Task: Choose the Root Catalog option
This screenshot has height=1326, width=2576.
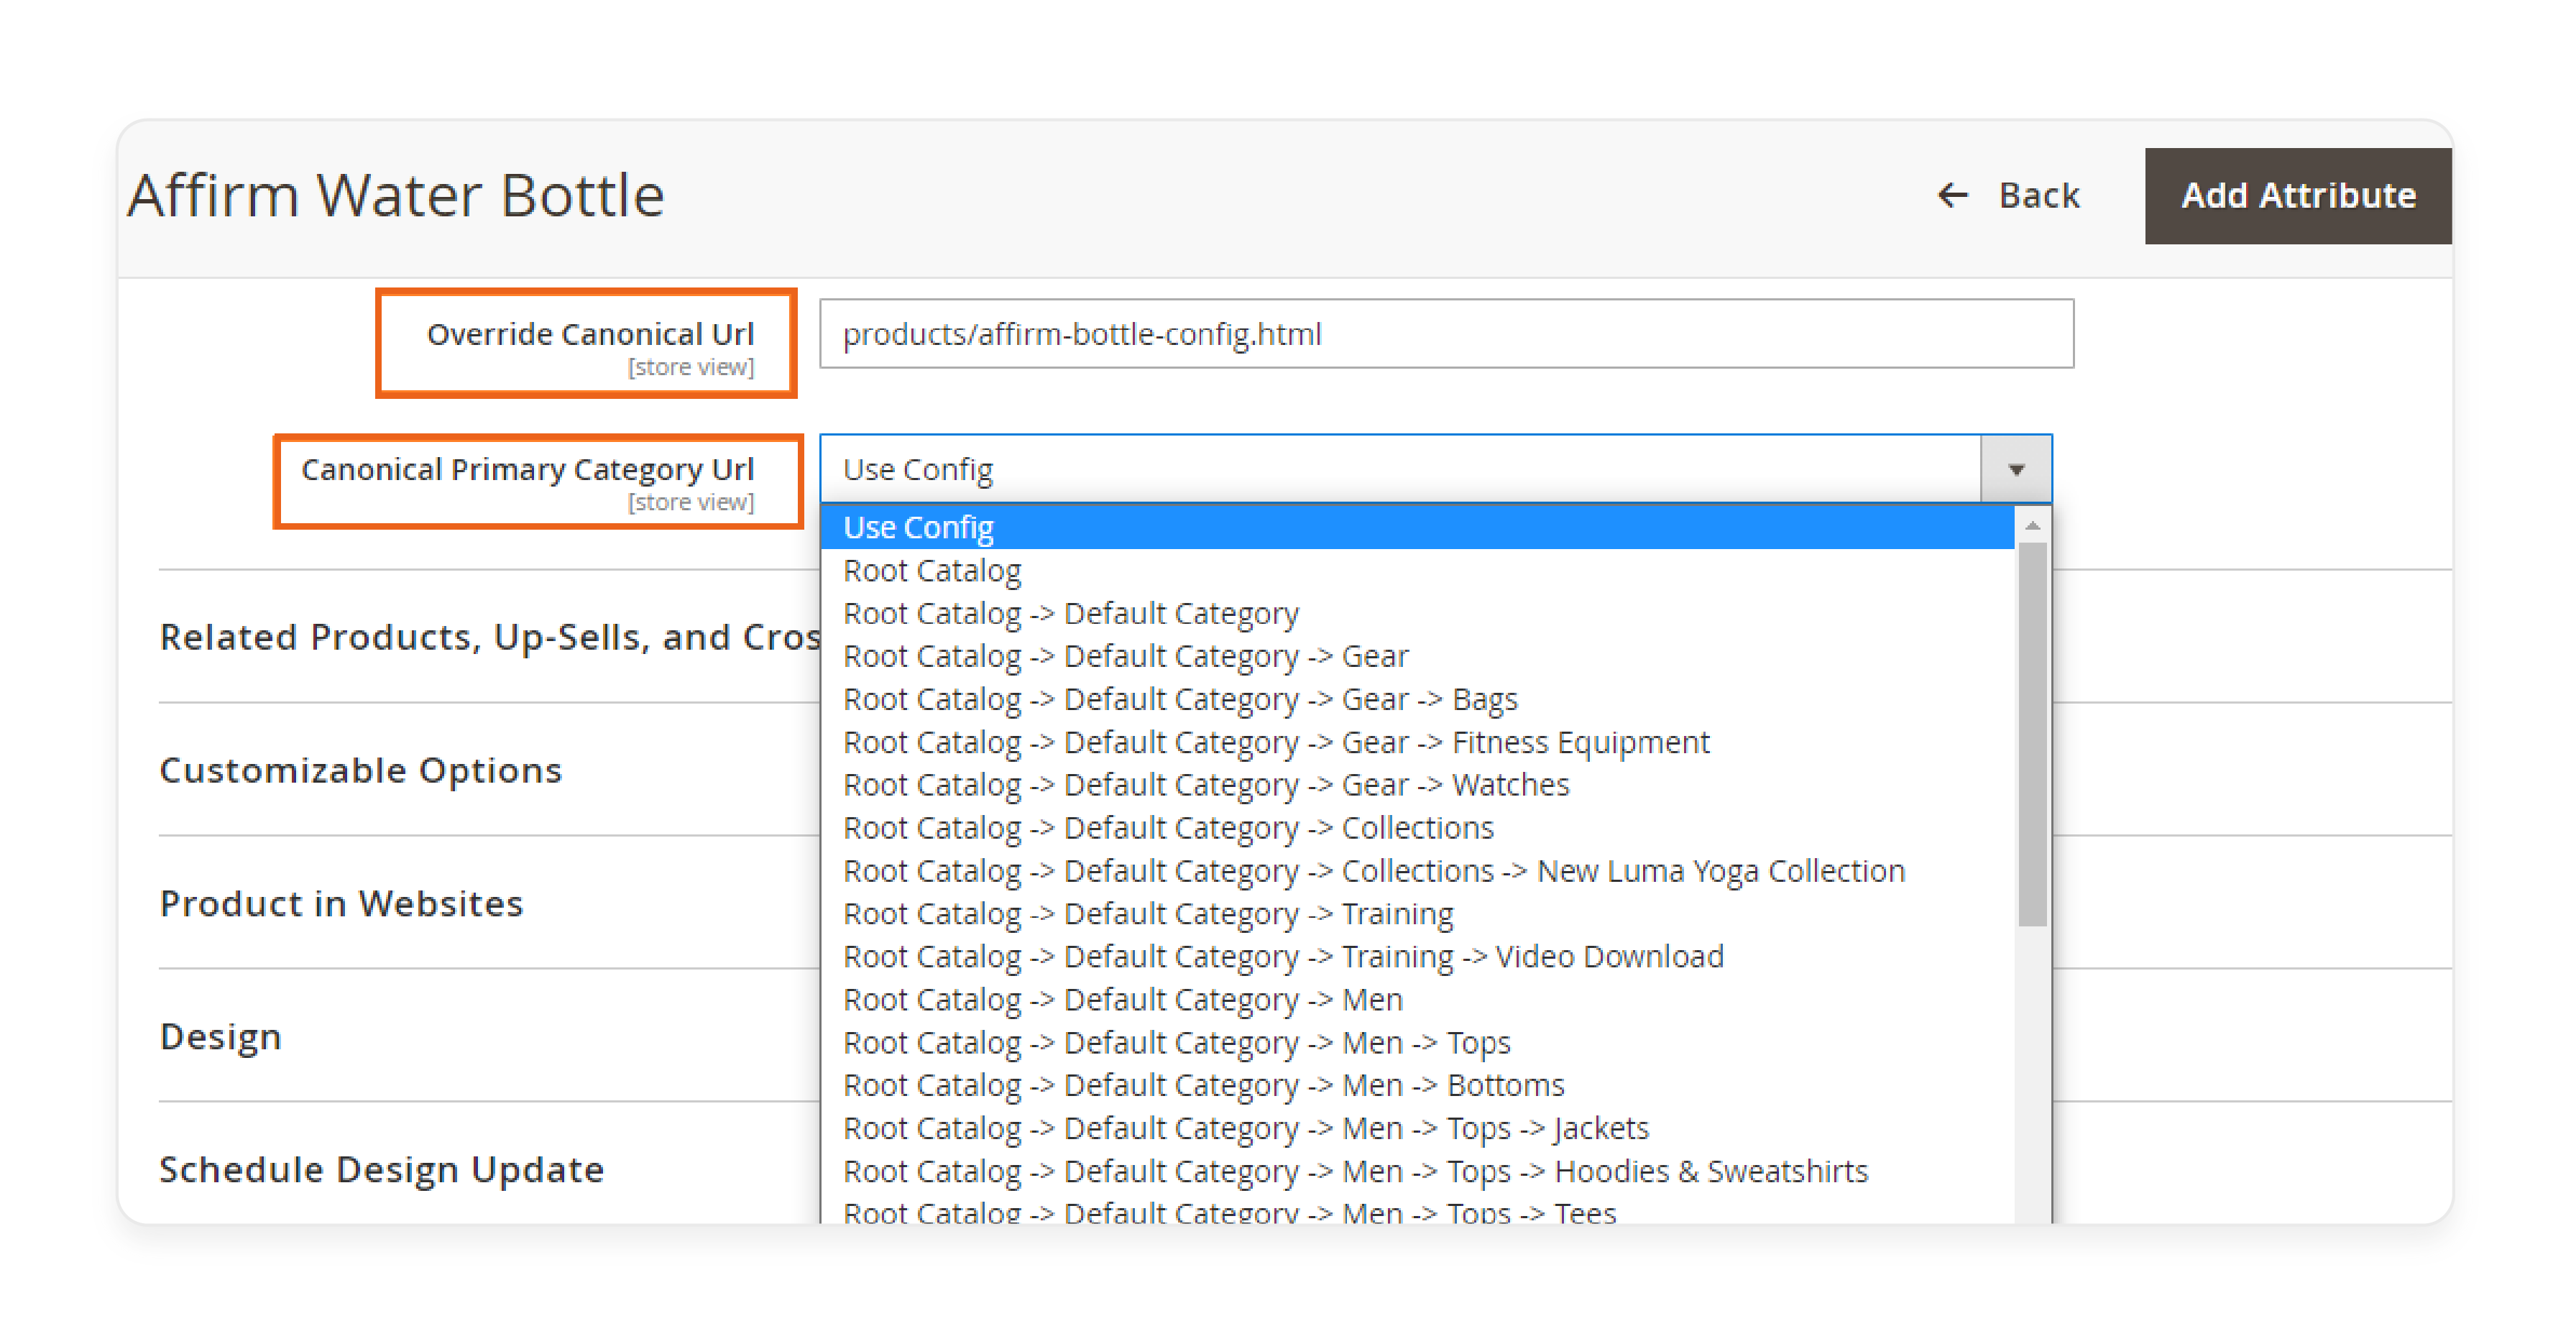Action: pyautogui.click(x=1417, y=570)
